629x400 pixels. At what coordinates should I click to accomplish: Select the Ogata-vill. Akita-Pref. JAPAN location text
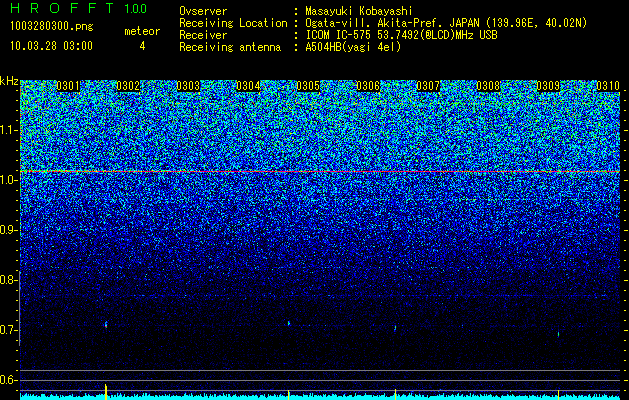pyautogui.click(x=446, y=23)
